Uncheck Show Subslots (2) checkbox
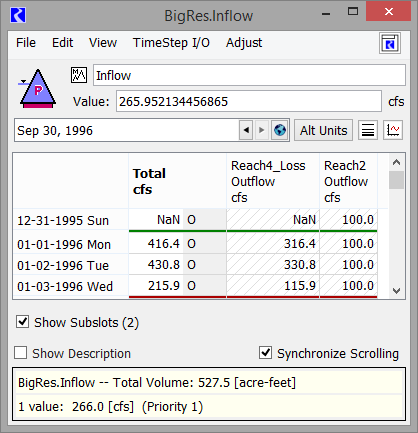 (22, 322)
